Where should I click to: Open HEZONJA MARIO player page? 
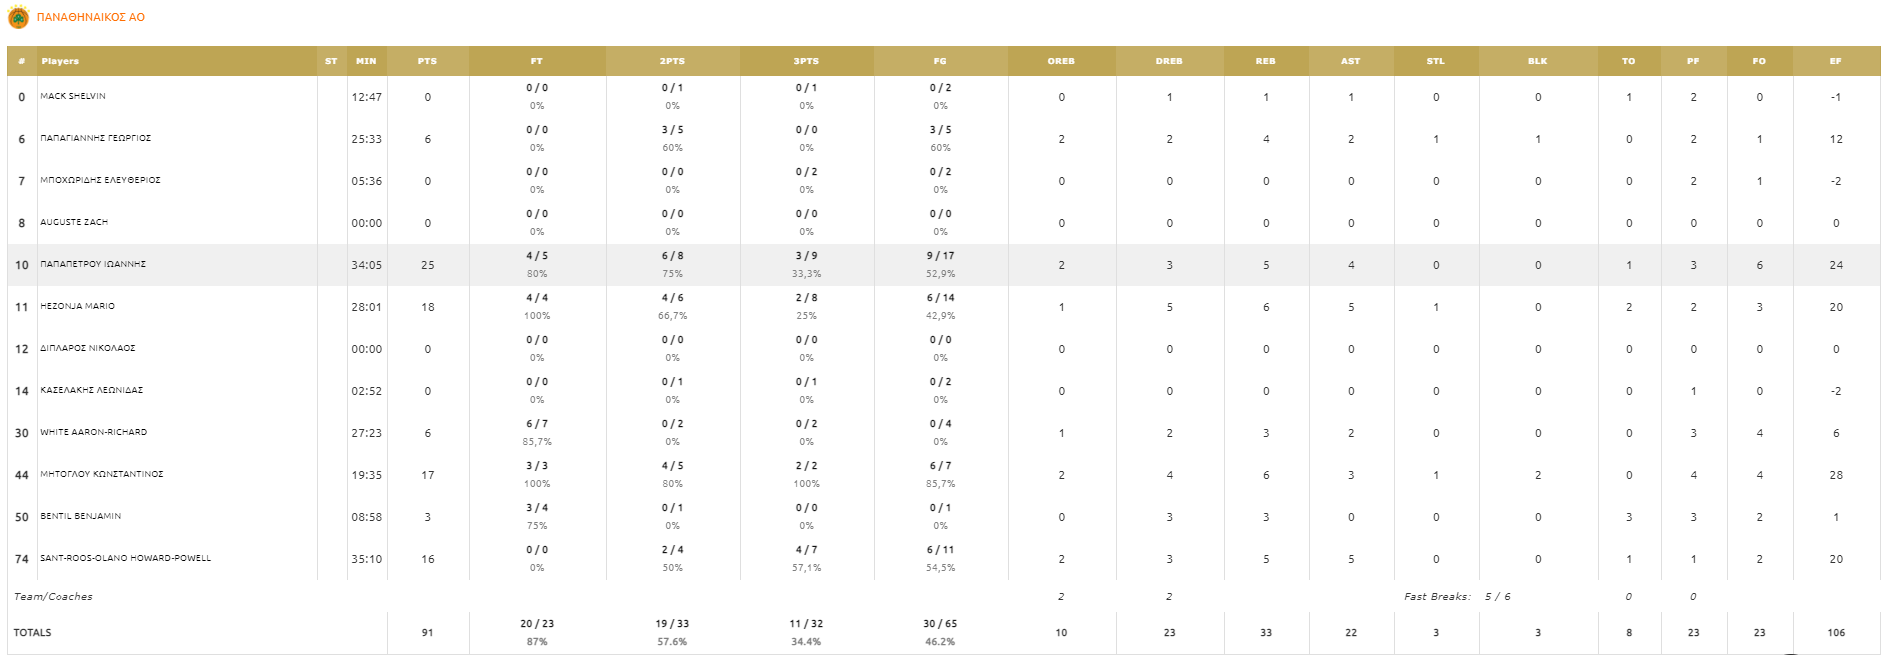[x=77, y=307]
